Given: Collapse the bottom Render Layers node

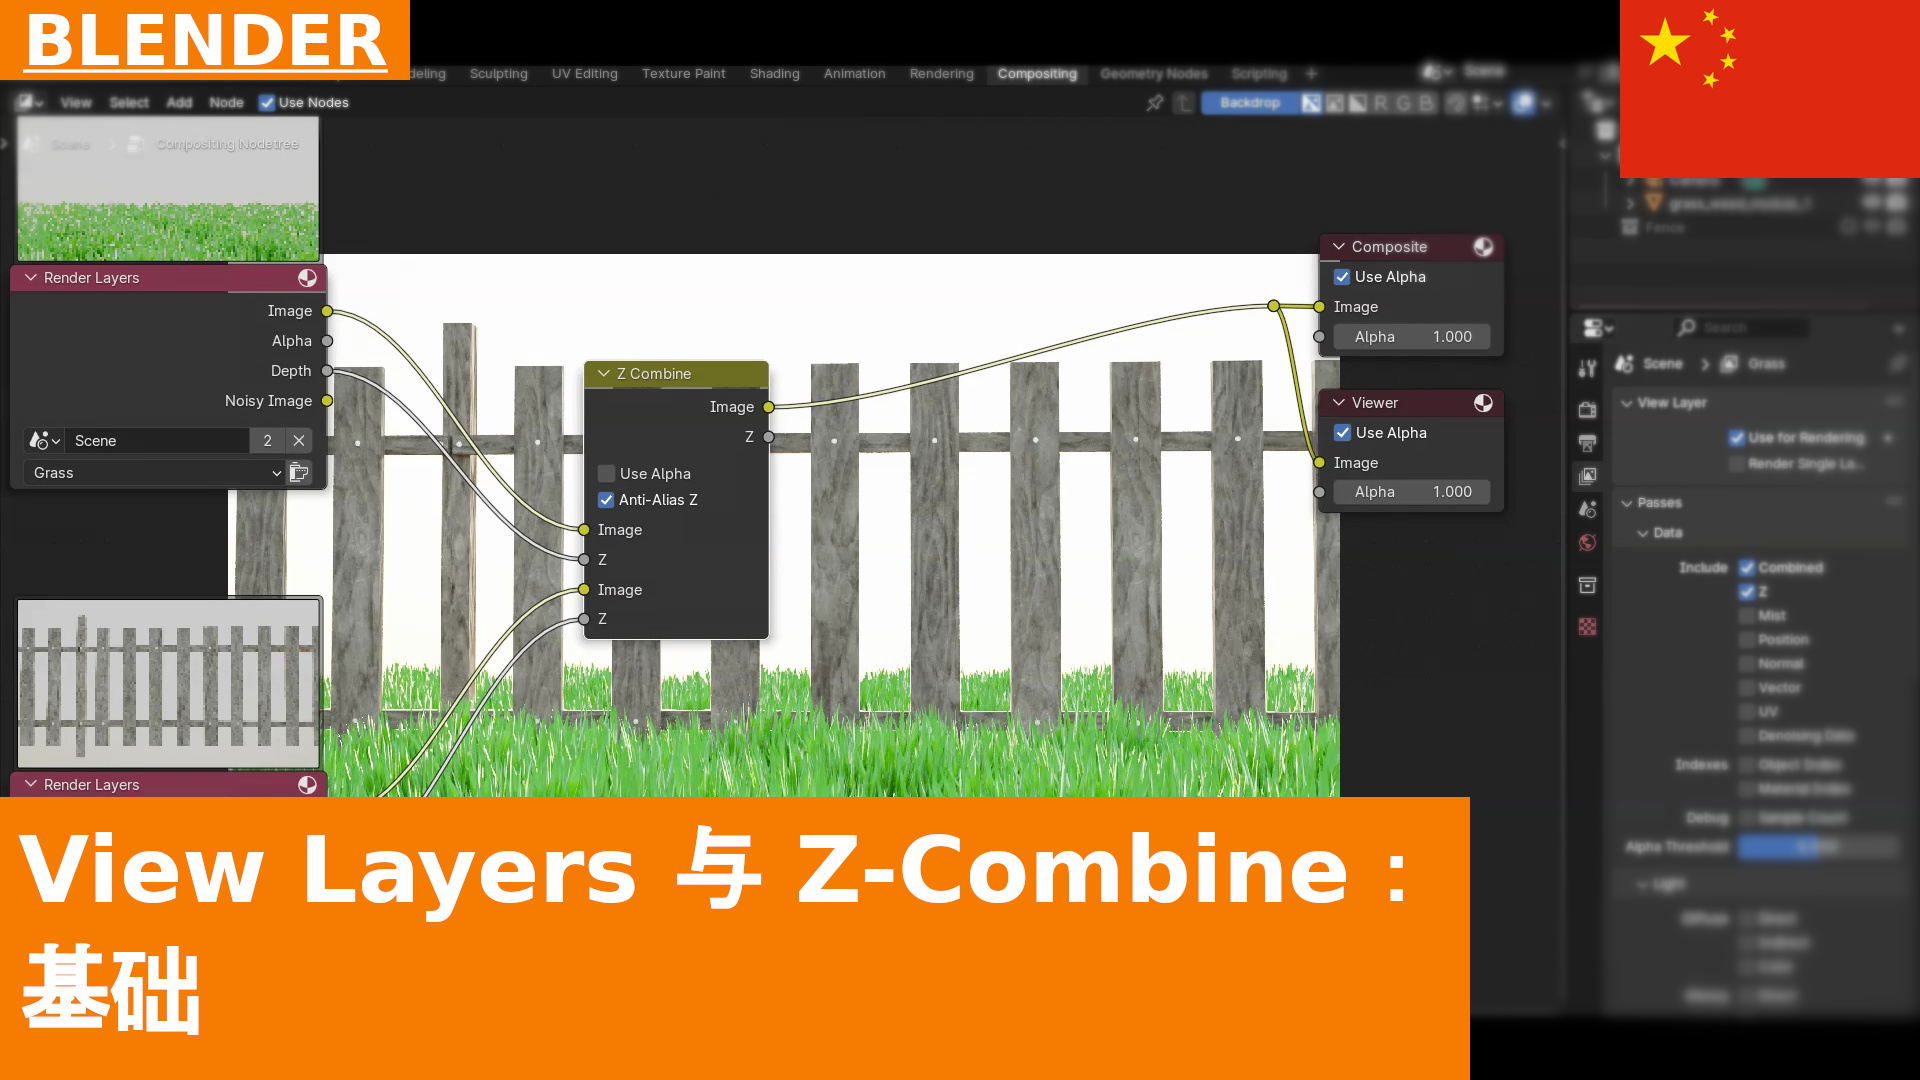Looking at the screenshot, I should click(31, 785).
